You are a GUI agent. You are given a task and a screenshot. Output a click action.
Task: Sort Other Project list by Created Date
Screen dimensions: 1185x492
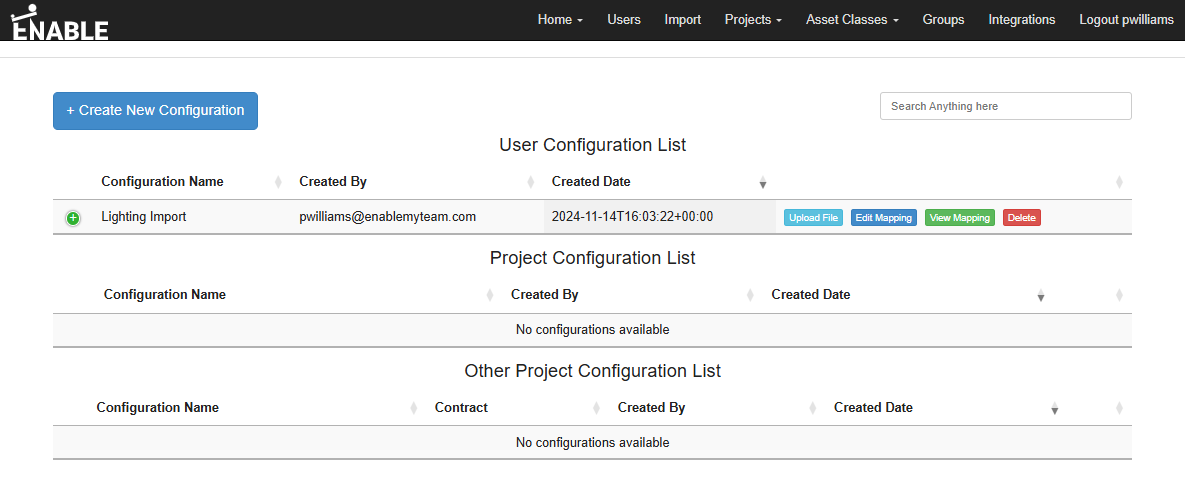pyautogui.click(x=873, y=408)
